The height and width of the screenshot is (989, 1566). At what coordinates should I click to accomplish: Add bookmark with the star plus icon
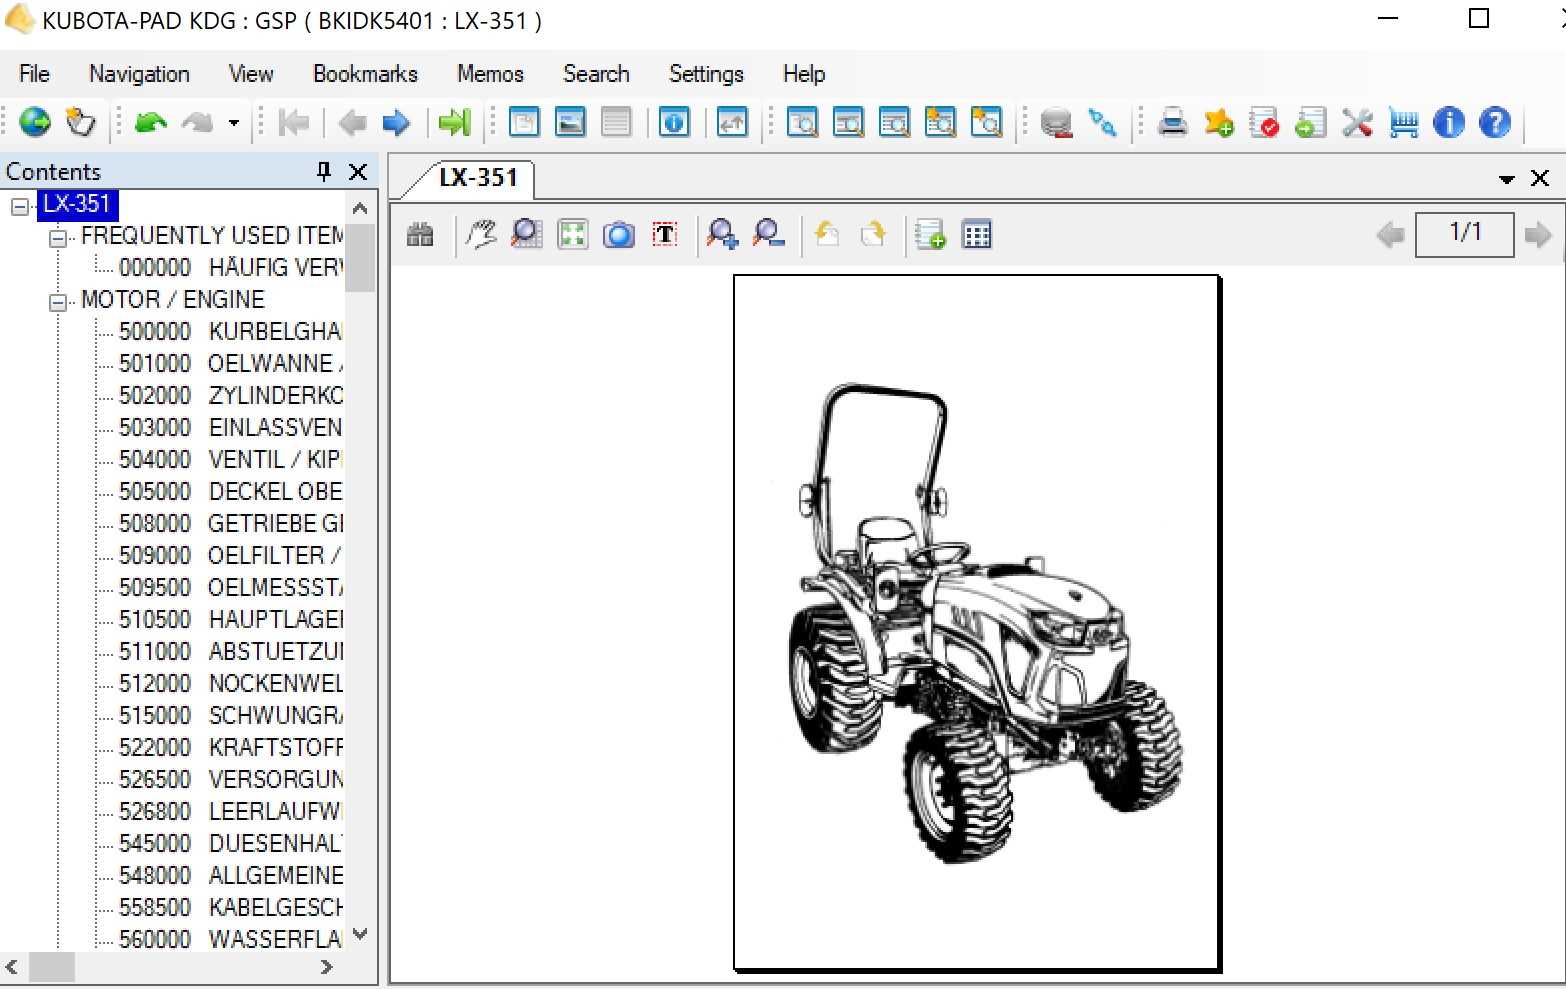[x=1218, y=123]
